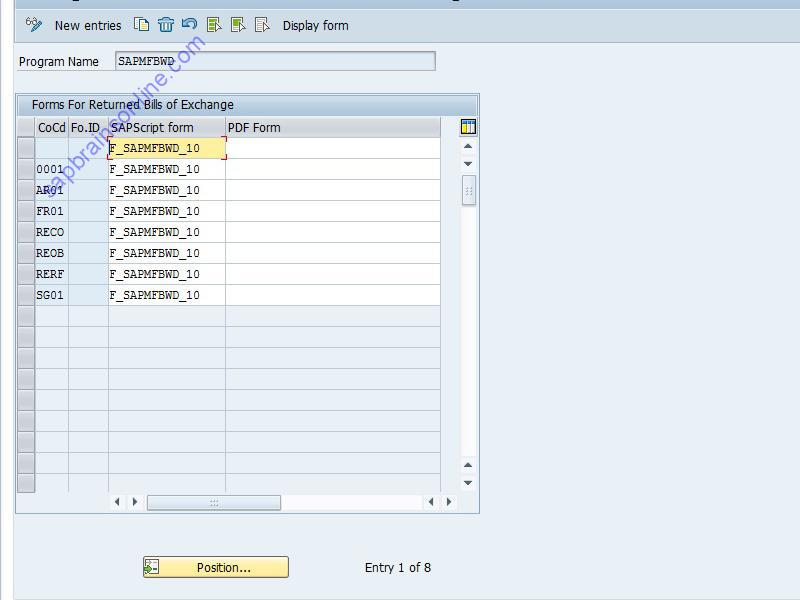Click the company code cell FR01
Viewport: 800px width, 600px height.
(52, 211)
